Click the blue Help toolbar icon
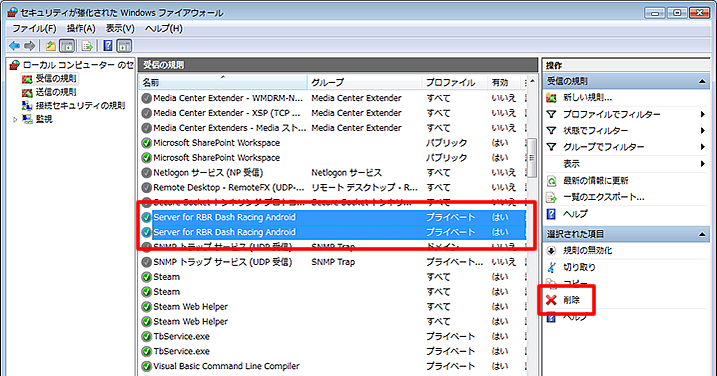Screen dimensions: 717x376 pos(108,45)
